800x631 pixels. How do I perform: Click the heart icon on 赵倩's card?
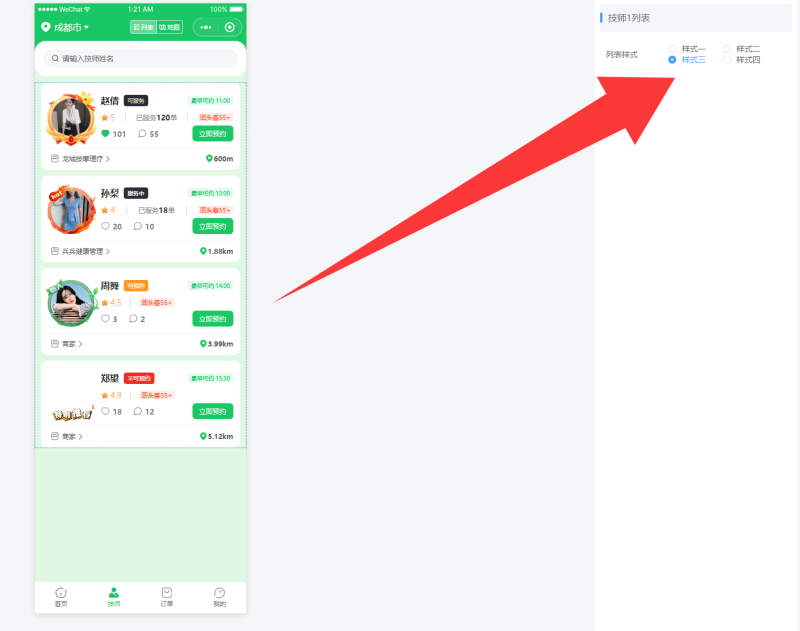105,134
